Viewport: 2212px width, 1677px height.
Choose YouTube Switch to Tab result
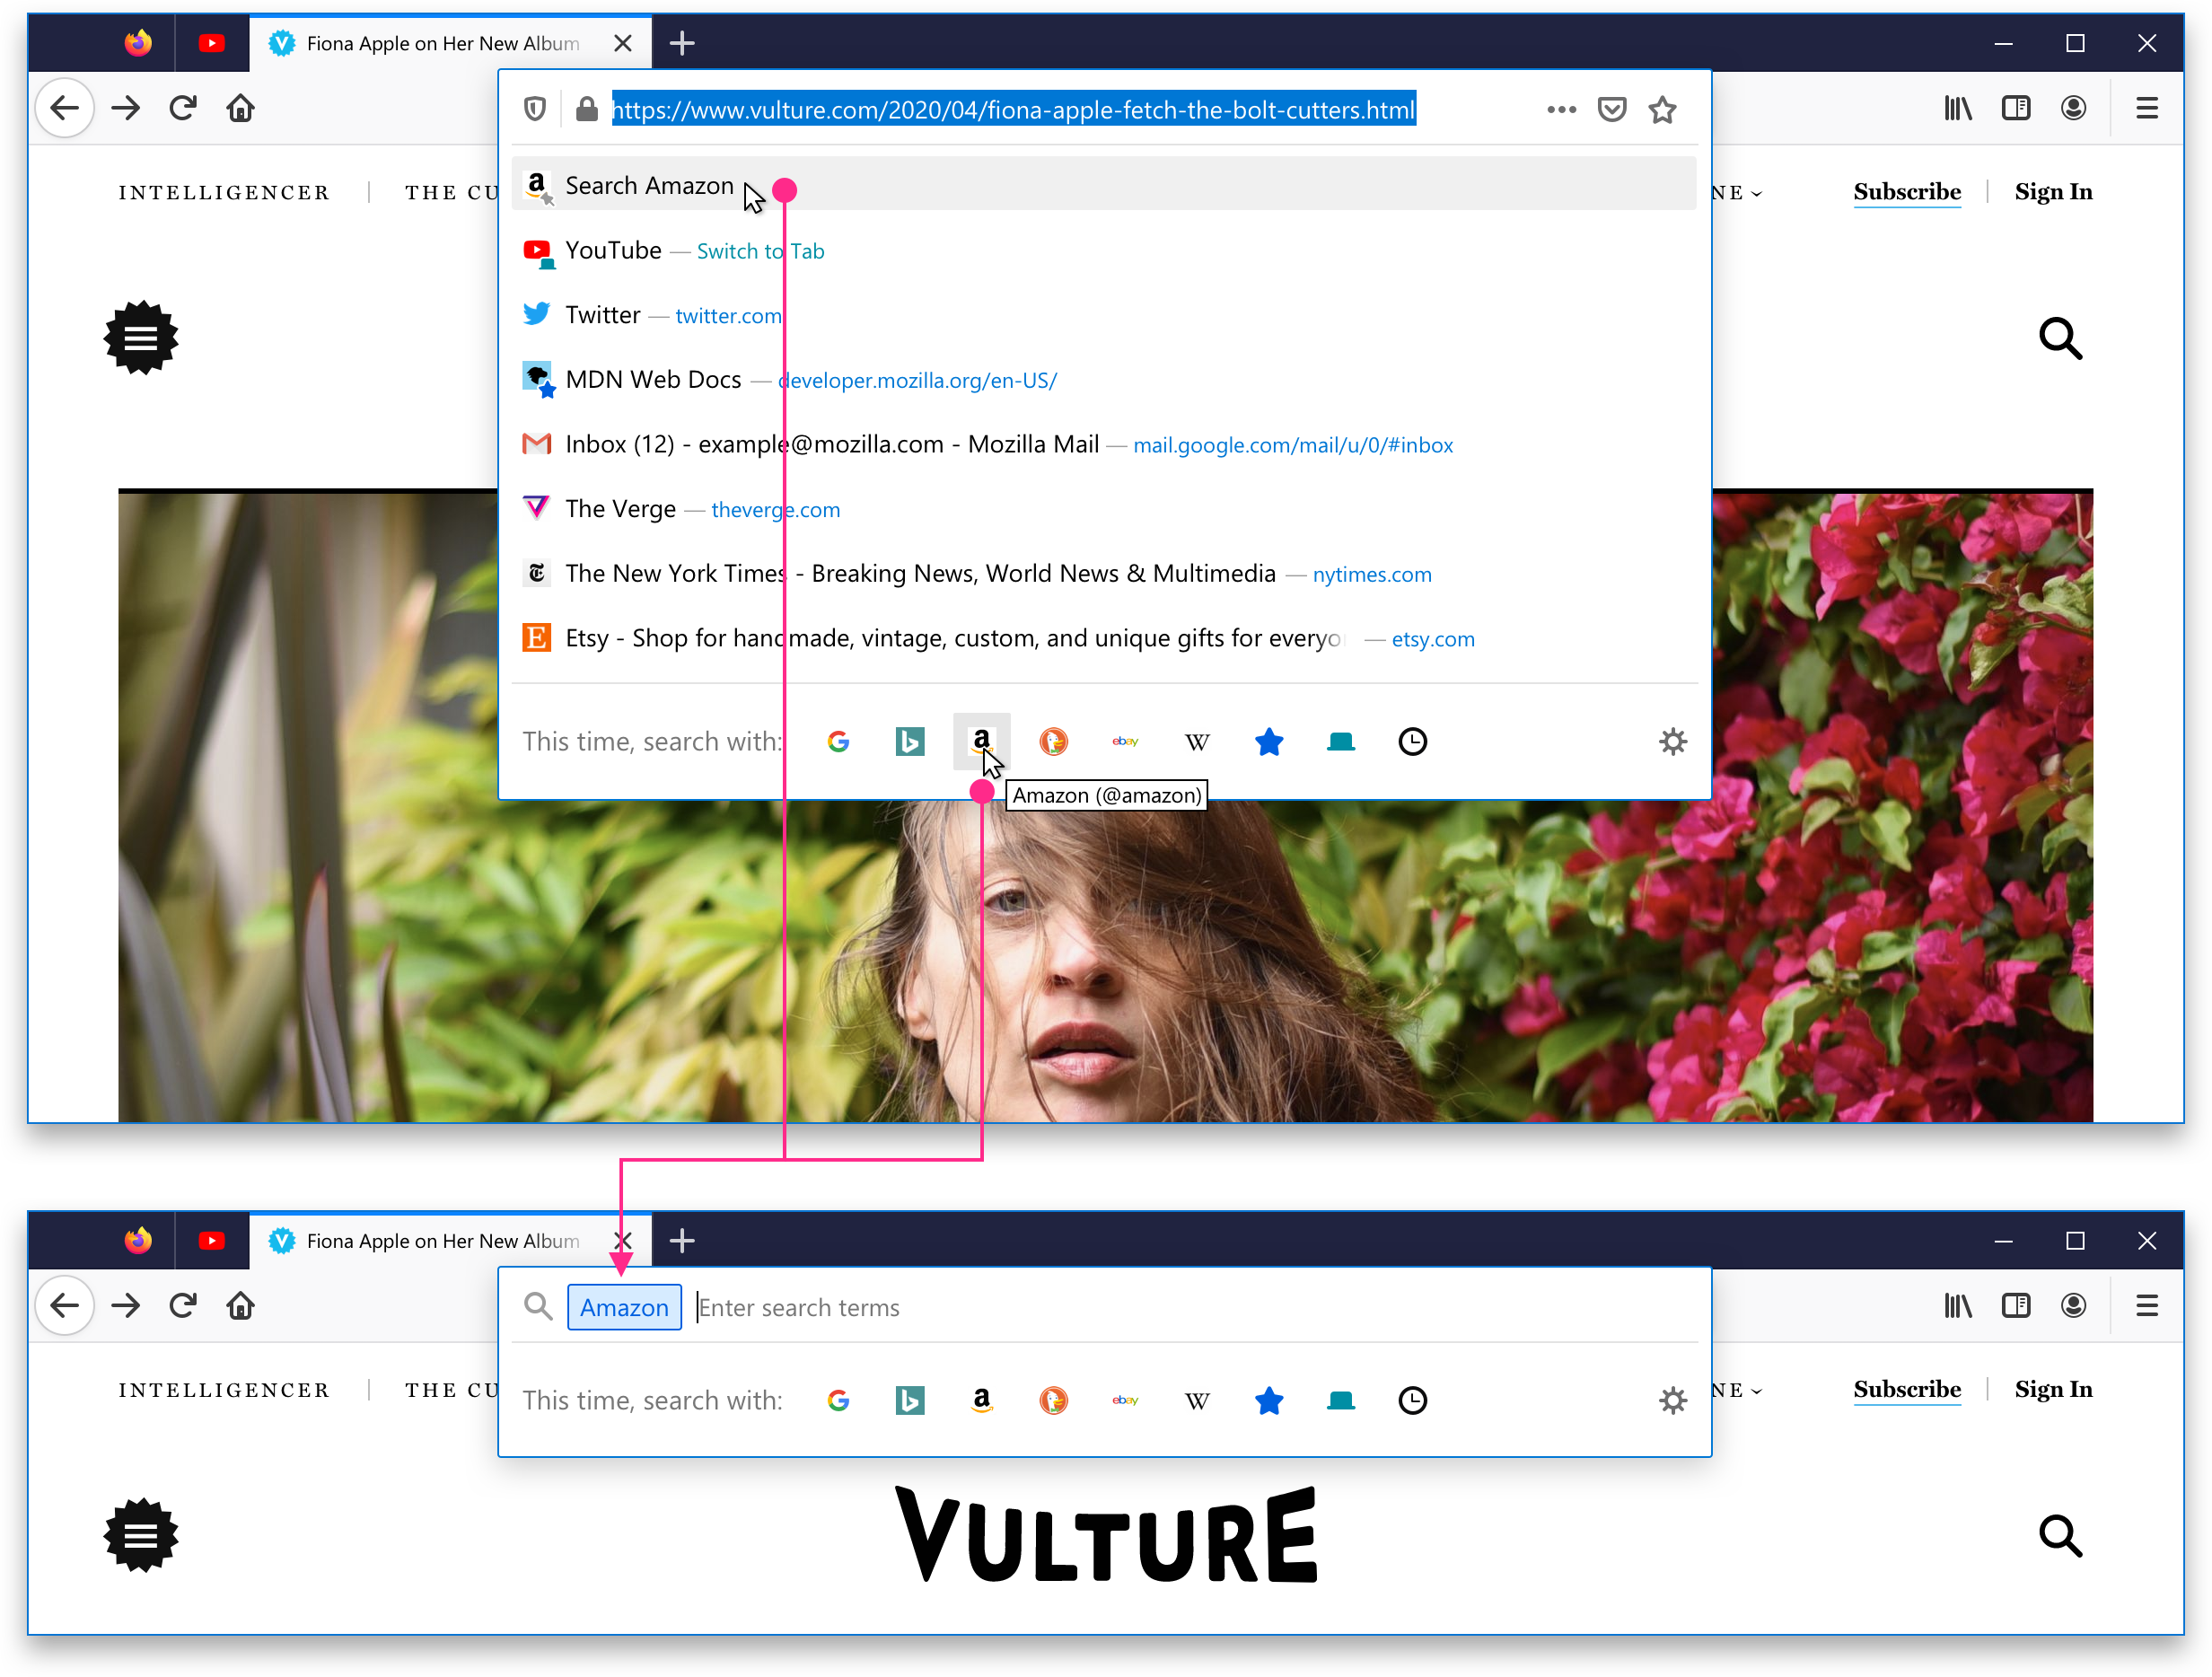(x=1104, y=251)
